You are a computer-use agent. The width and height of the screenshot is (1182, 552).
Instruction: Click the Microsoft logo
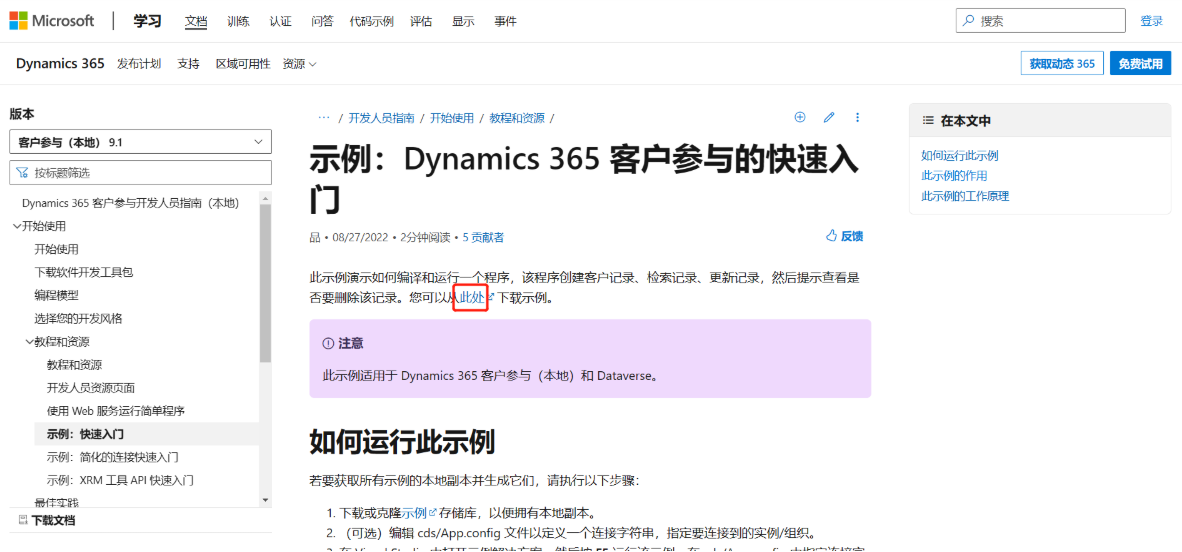pyautogui.click(x=52, y=21)
